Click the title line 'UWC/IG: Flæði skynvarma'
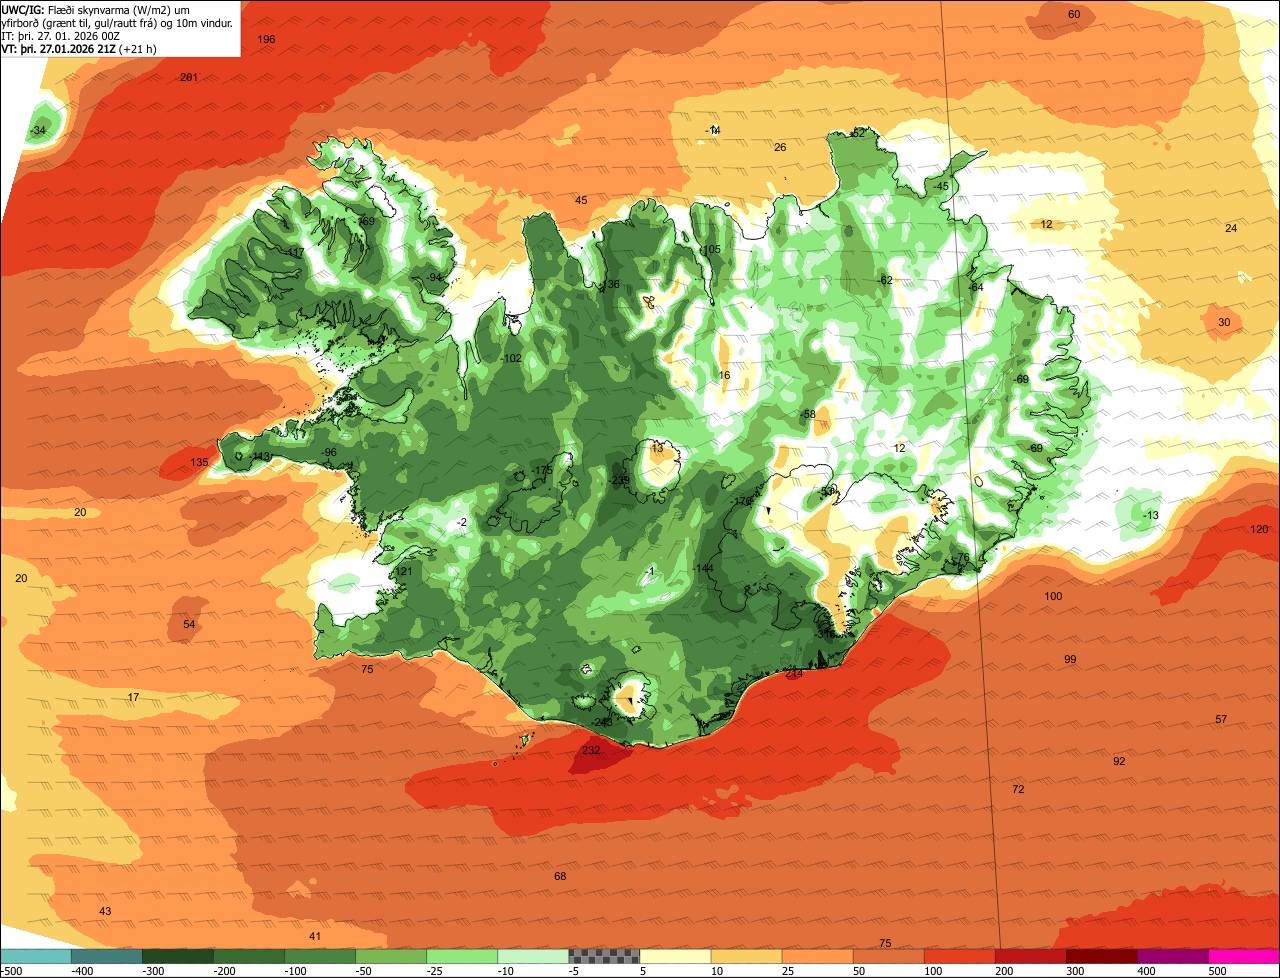The width and height of the screenshot is (1280, 978). click(95, 10)
